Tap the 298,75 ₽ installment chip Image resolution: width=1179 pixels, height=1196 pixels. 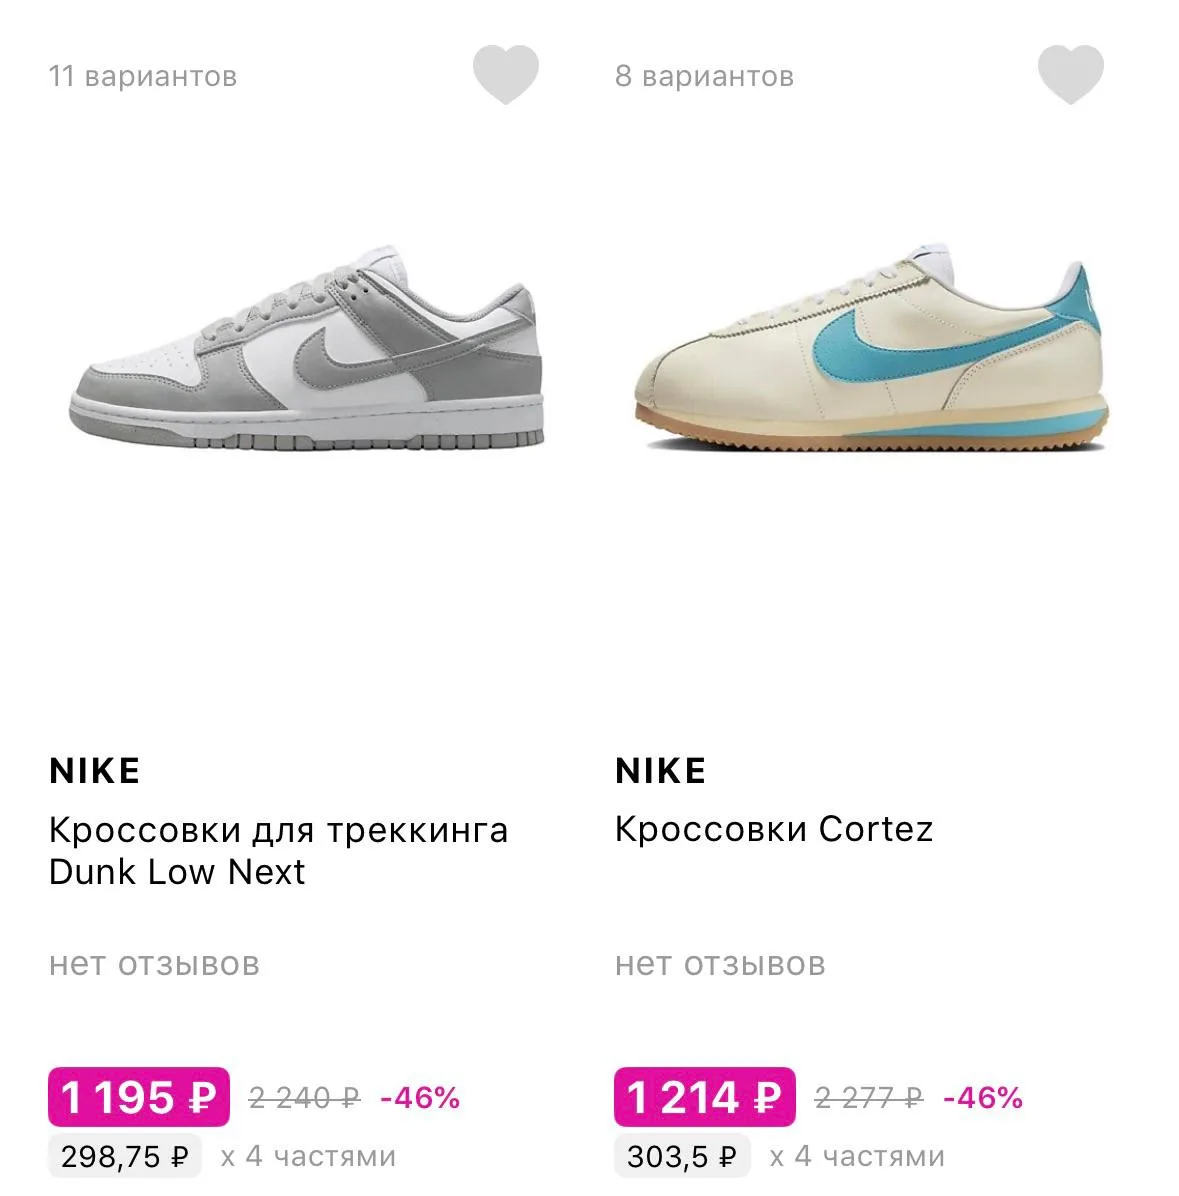click(124, 1156)
